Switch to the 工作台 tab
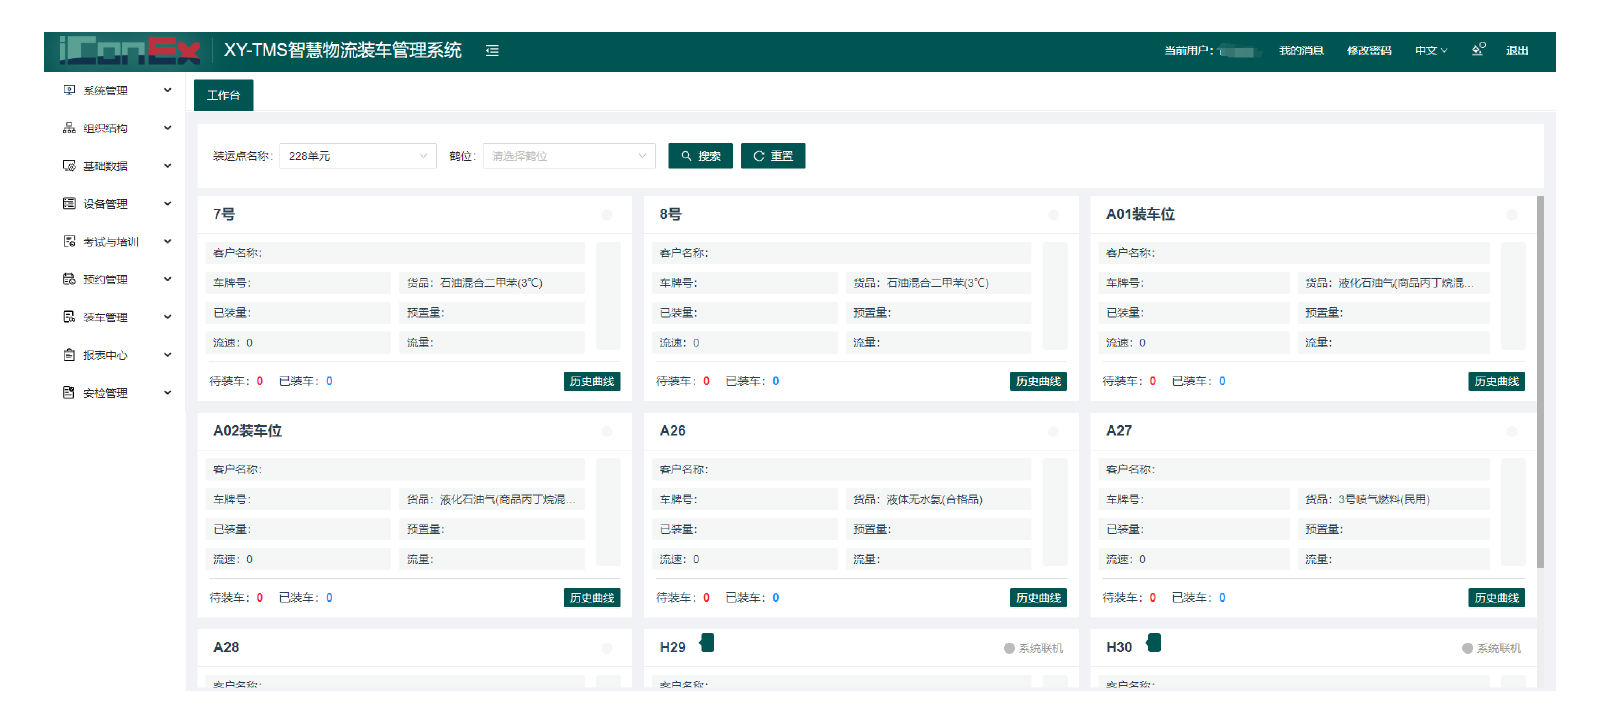This screenshot has width=1600, height=723. tap(223, 95)
